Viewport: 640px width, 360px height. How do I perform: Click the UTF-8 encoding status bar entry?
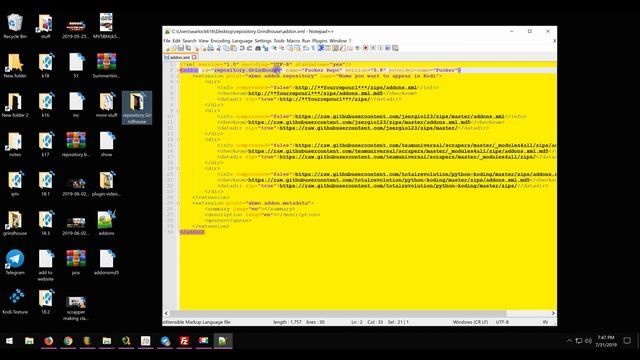coord(502,322)
